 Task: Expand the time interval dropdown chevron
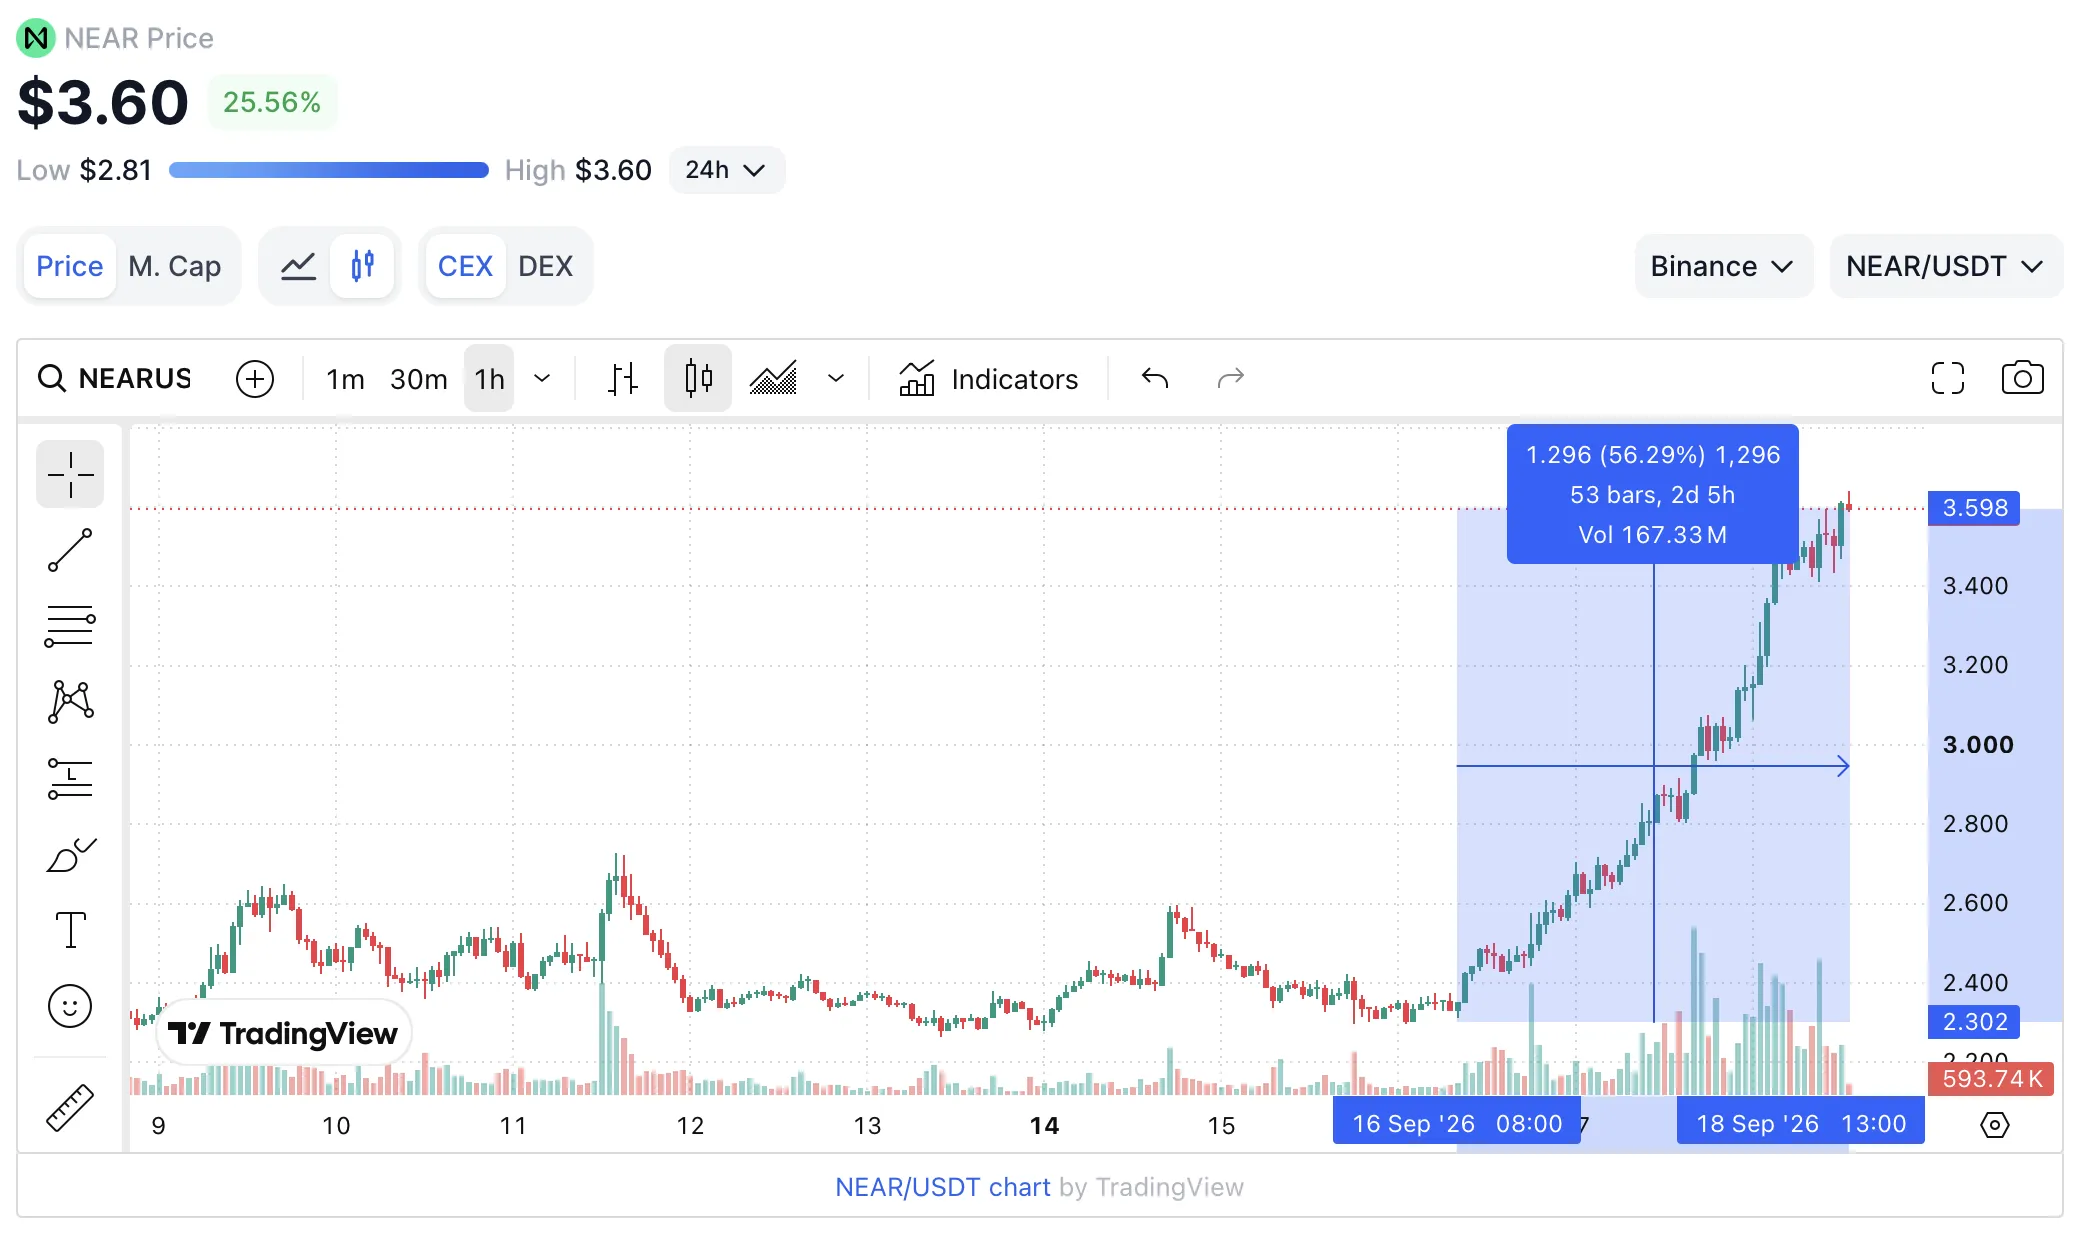coord(542,379)
